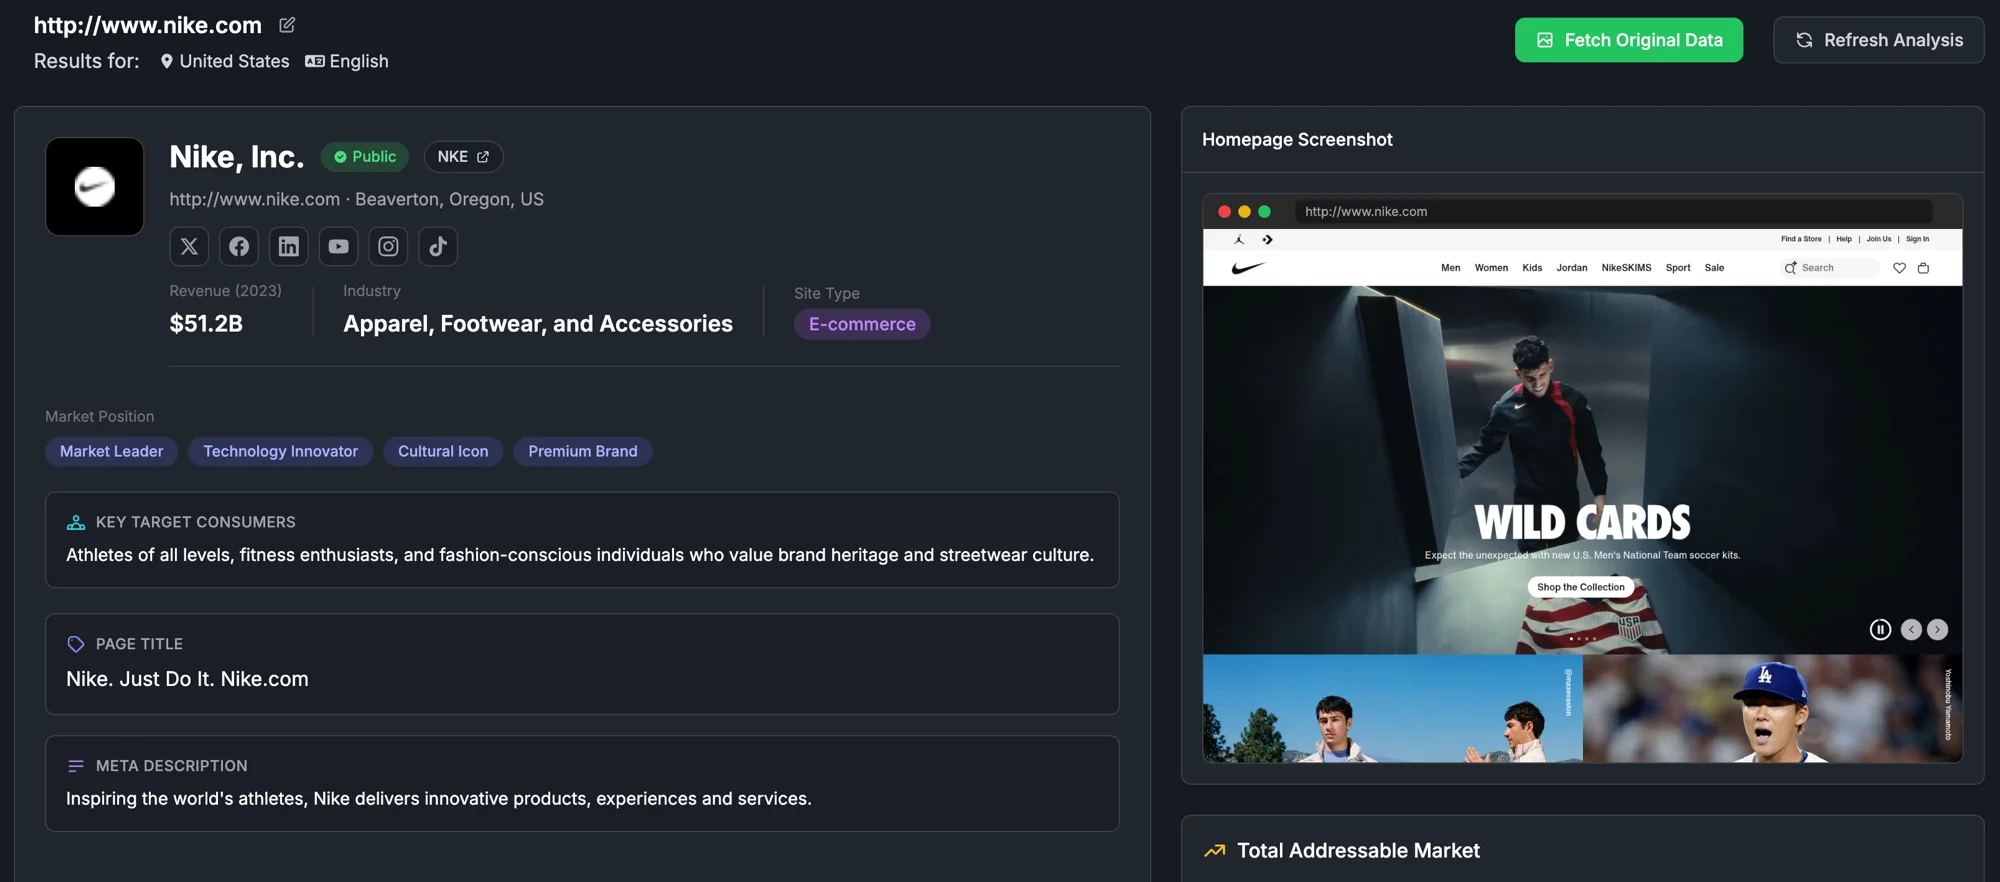The image size is (2000, 882).
Task: Click the Meta Description lines icon
Action: pos(76,766)
